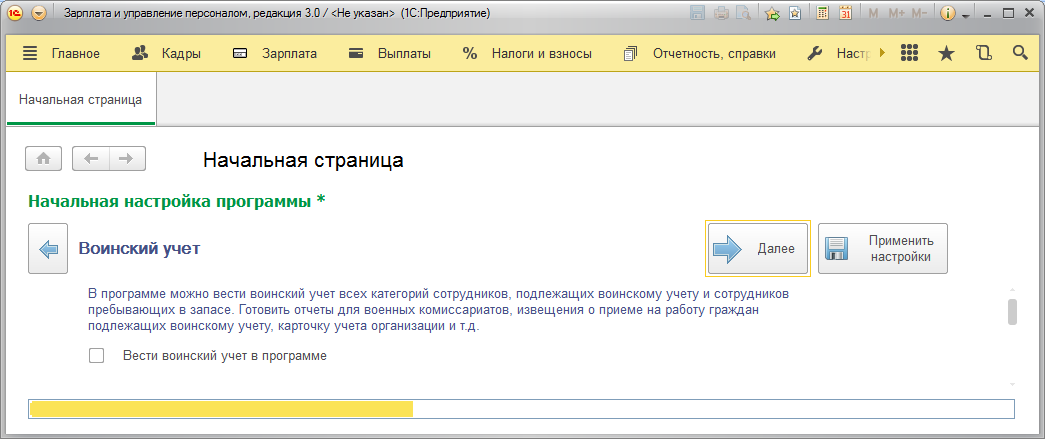Click the Home button below the tabs

click(45, 158)
